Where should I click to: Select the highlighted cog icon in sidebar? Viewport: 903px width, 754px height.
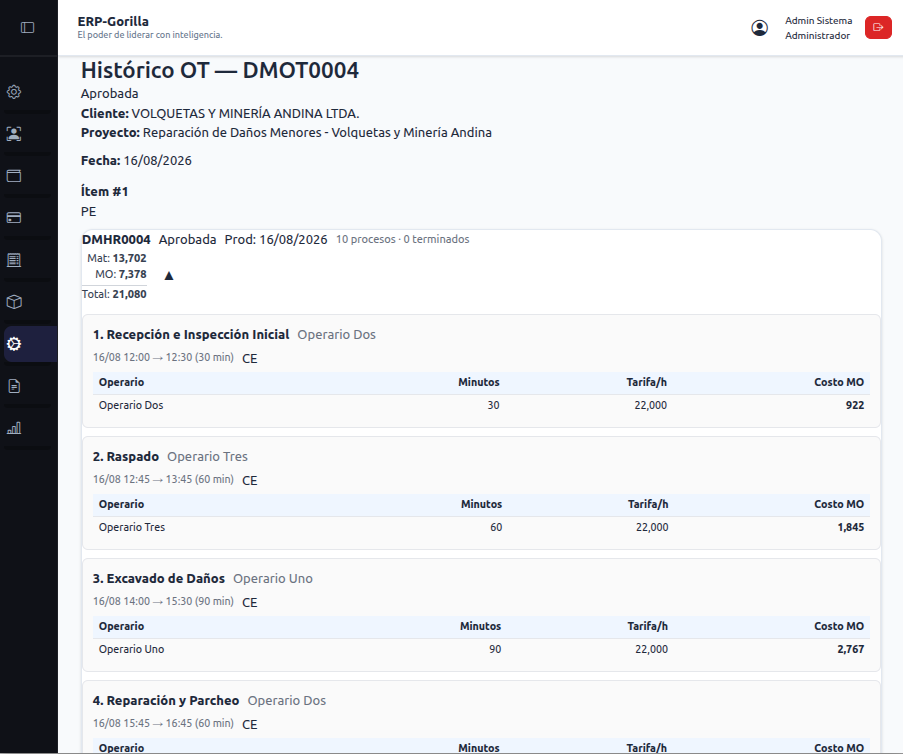(14, 344)
